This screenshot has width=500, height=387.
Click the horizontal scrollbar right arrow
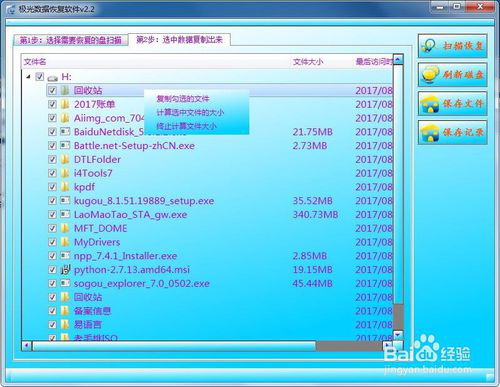[x=387, y=346]
